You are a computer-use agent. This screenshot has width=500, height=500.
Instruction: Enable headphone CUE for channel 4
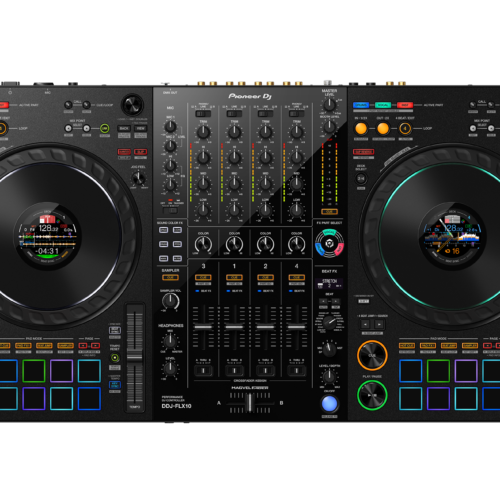(296, 277)
